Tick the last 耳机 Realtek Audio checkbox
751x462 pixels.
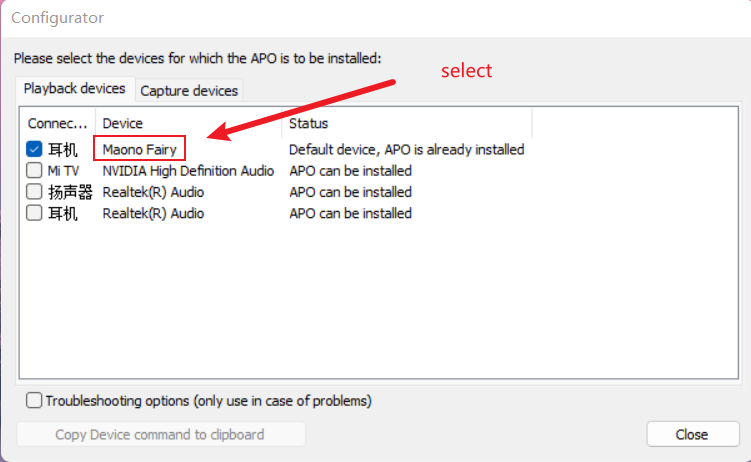click(34, 213)
